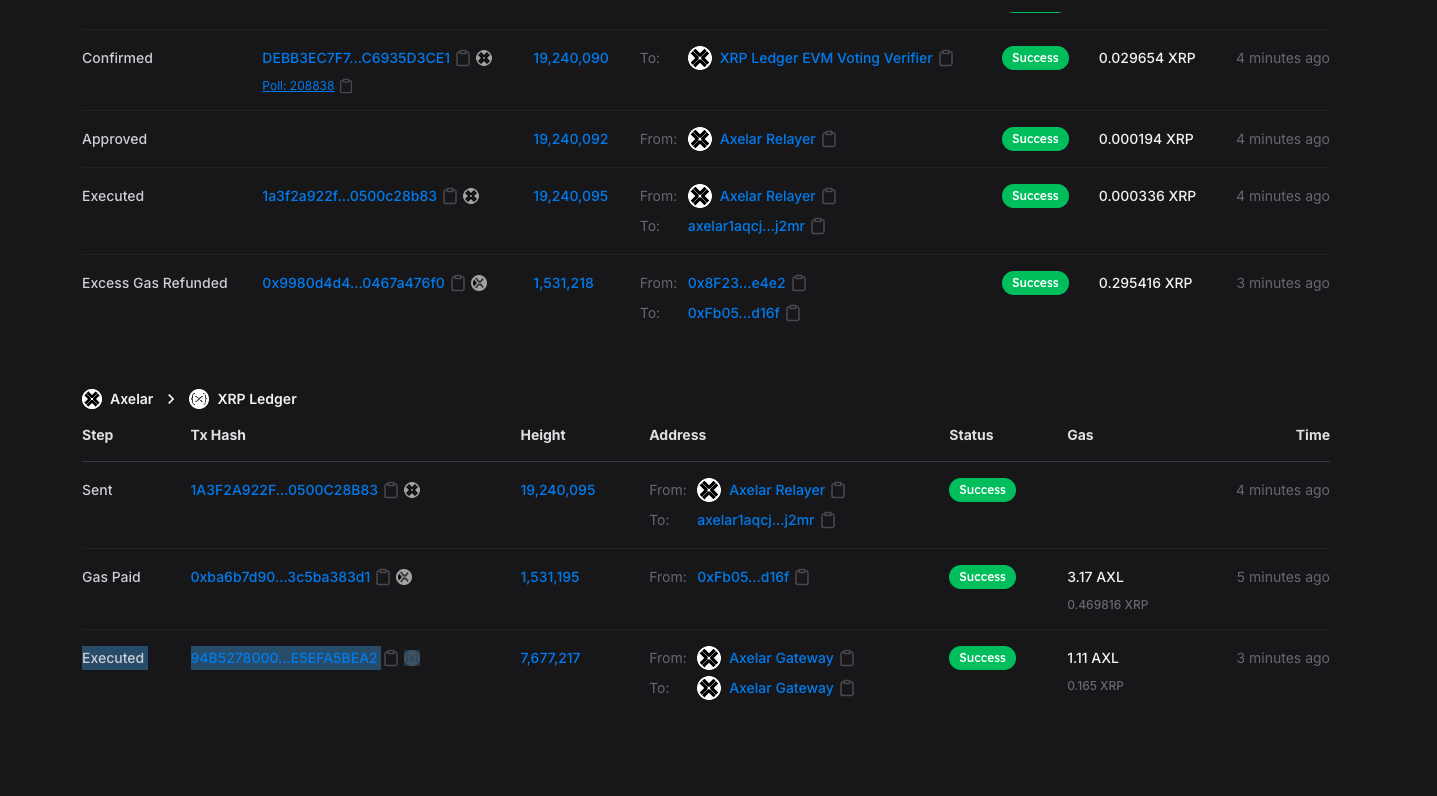Copy the 1A3F2A922F...0500C28B83 hash in Sent row
1437x796 pixels.
[391, 490]
